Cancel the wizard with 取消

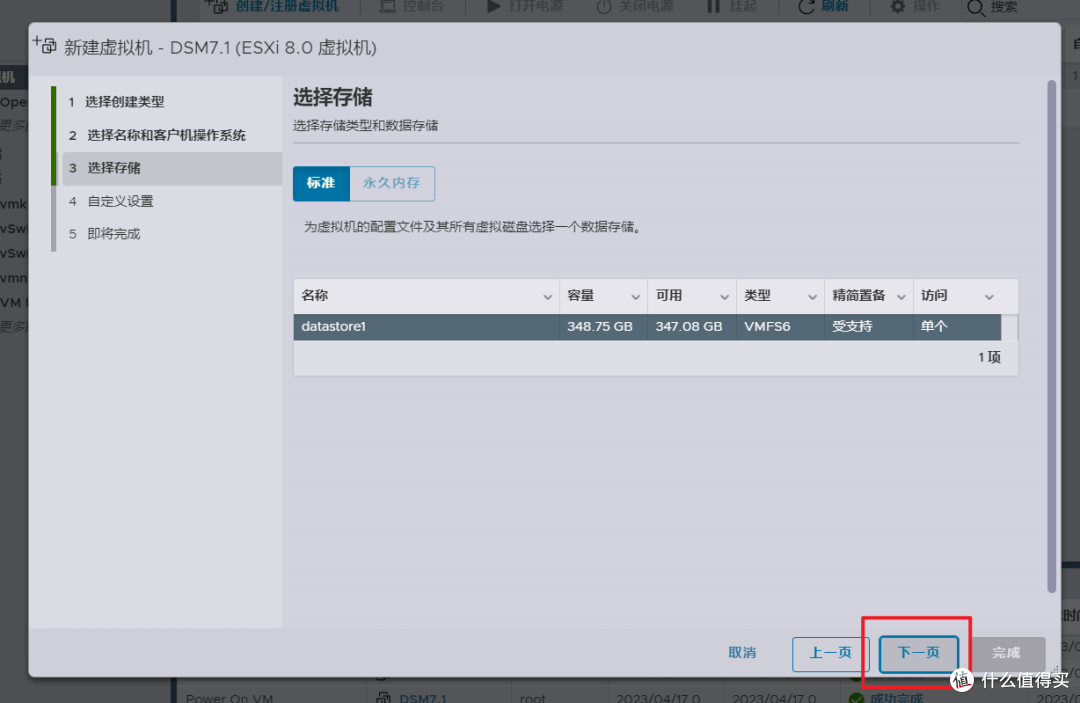tap(742, 652)
